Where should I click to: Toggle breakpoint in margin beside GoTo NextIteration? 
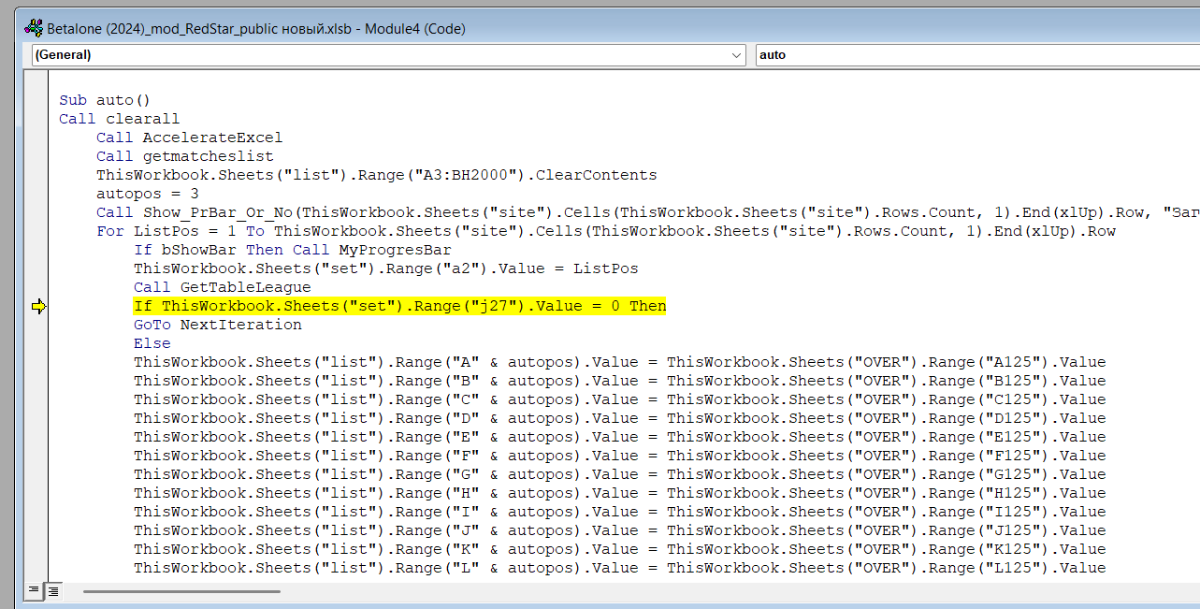pos(39,325)
